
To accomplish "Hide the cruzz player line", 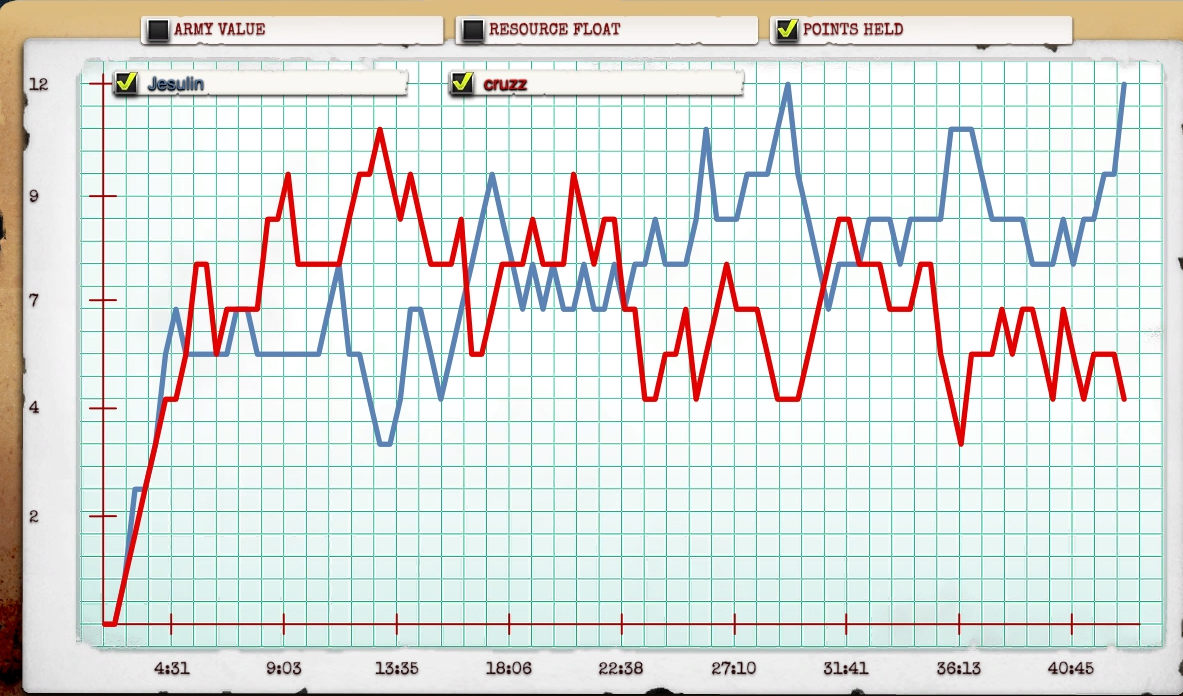I will click(462, 82).
